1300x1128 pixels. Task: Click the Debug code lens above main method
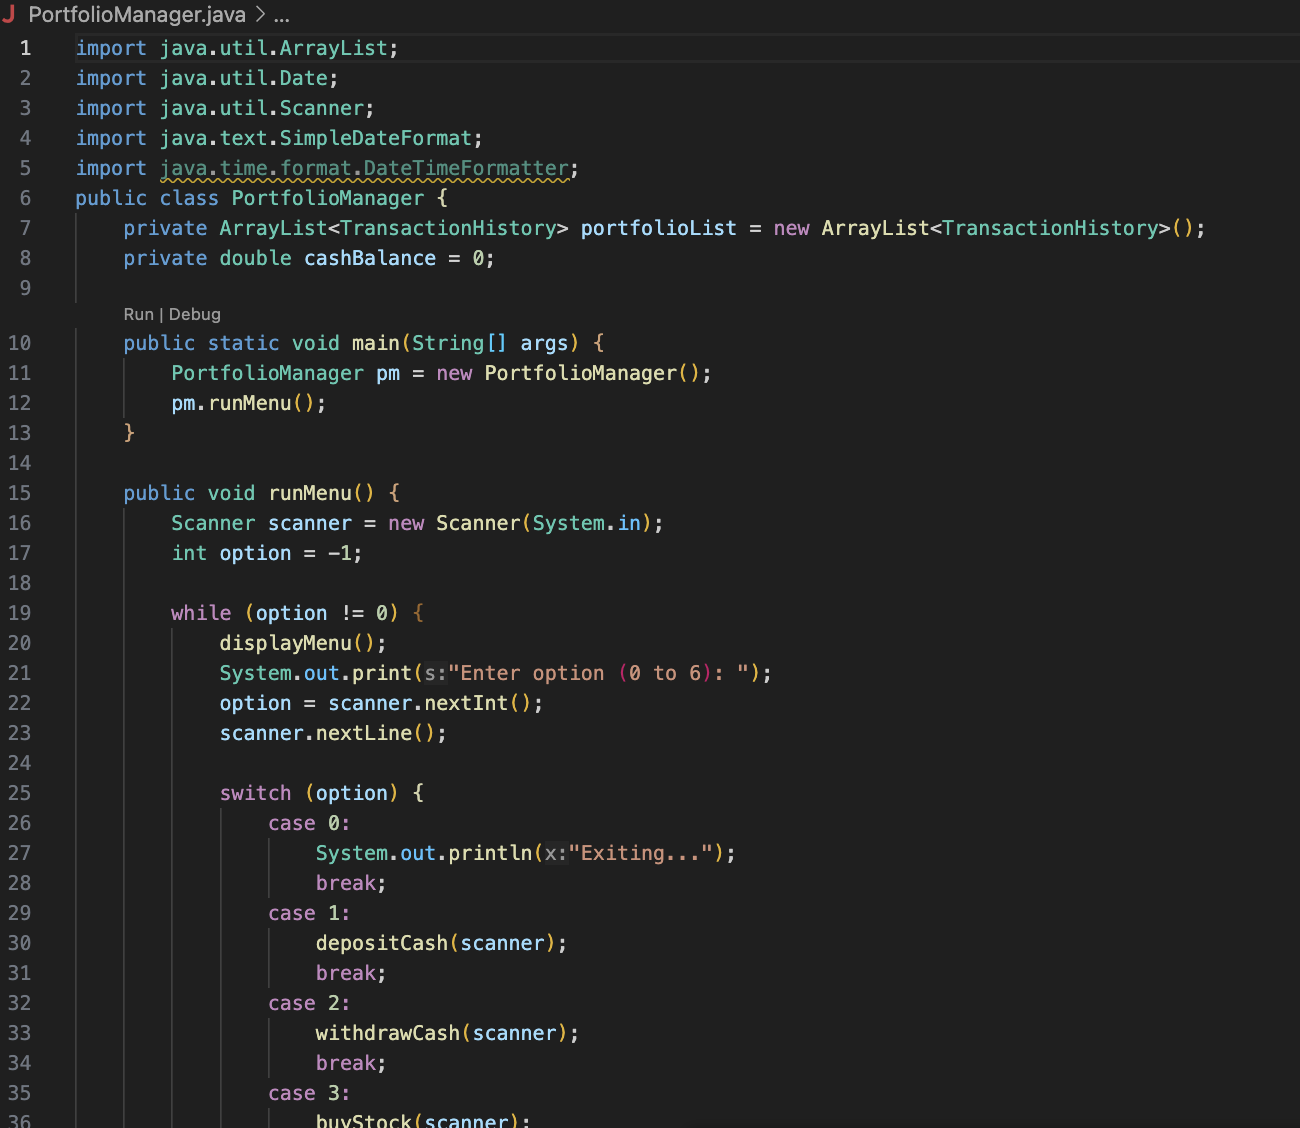(194, 313)
